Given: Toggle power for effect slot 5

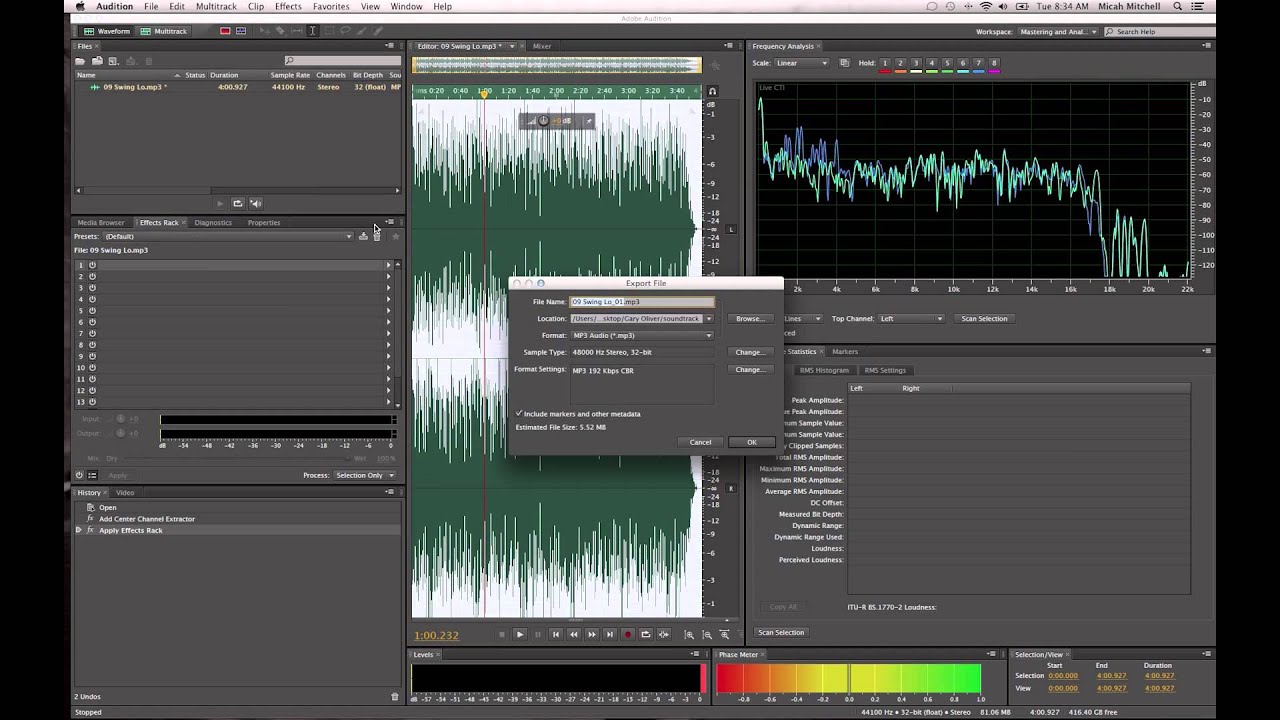Looking at the screenshot, I should pos(92,310).
